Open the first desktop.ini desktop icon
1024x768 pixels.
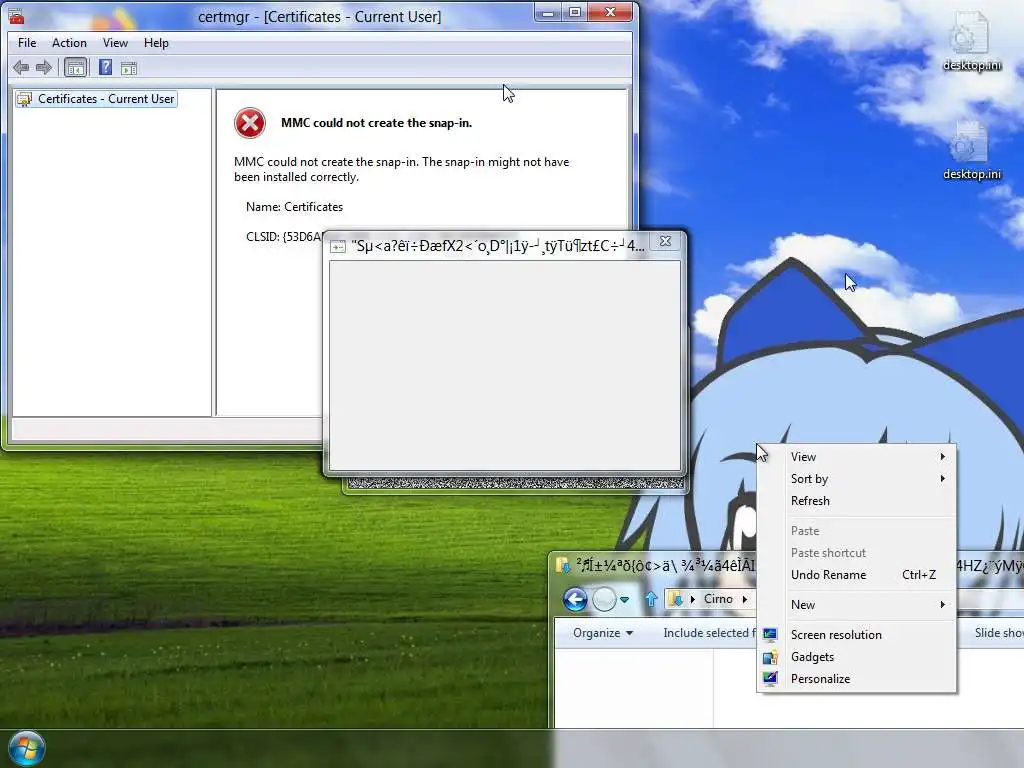971,40
